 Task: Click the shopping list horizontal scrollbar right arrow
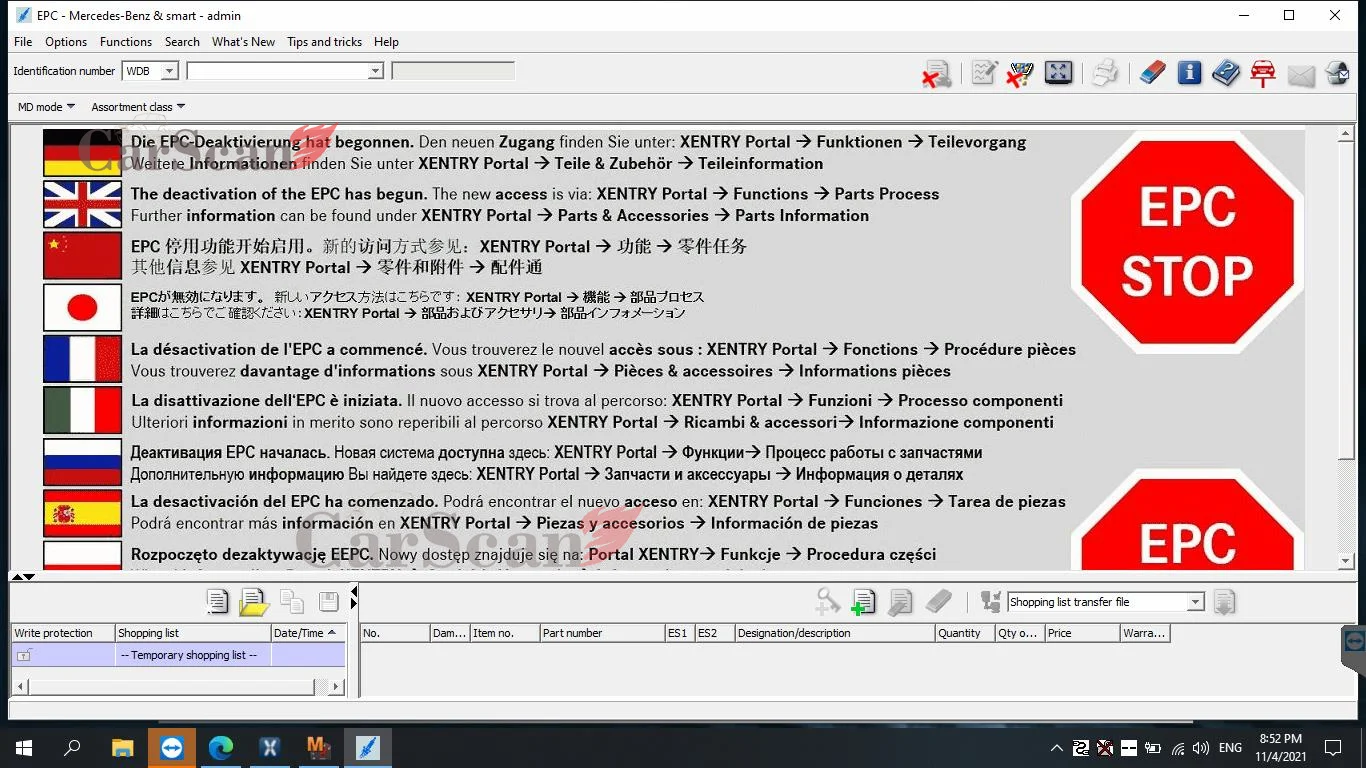point(336,686)
